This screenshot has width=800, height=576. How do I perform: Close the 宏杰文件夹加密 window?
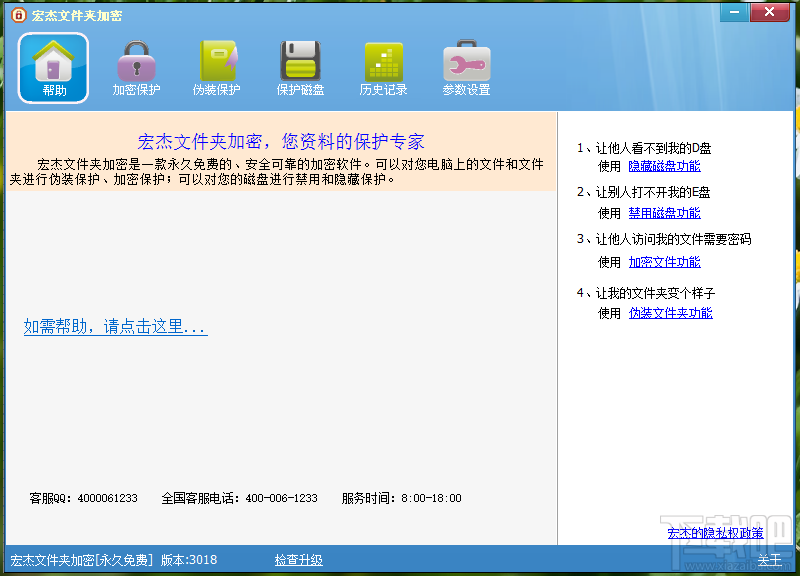click(x=771, y=12)
